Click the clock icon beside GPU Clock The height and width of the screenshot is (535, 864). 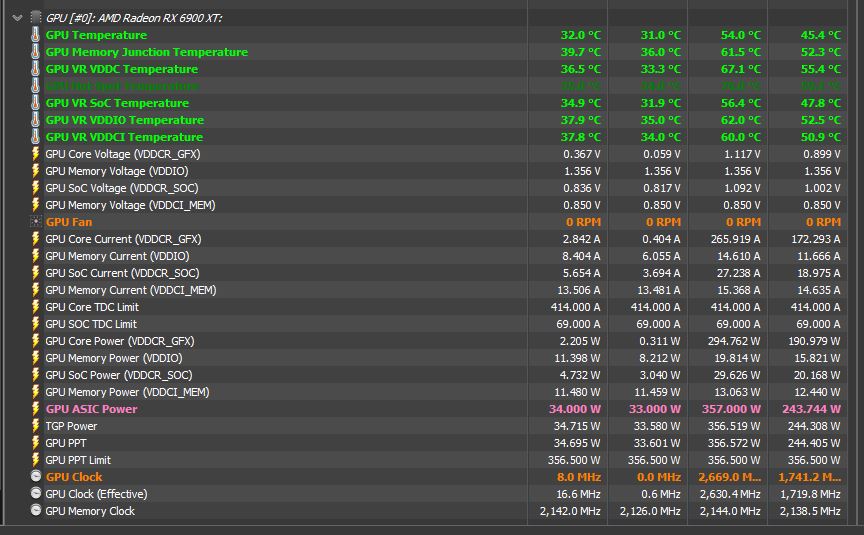(36, 477)
